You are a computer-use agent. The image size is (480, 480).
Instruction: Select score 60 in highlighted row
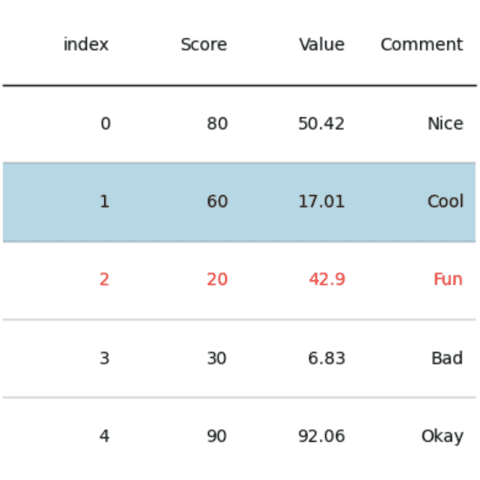point(217,201)
